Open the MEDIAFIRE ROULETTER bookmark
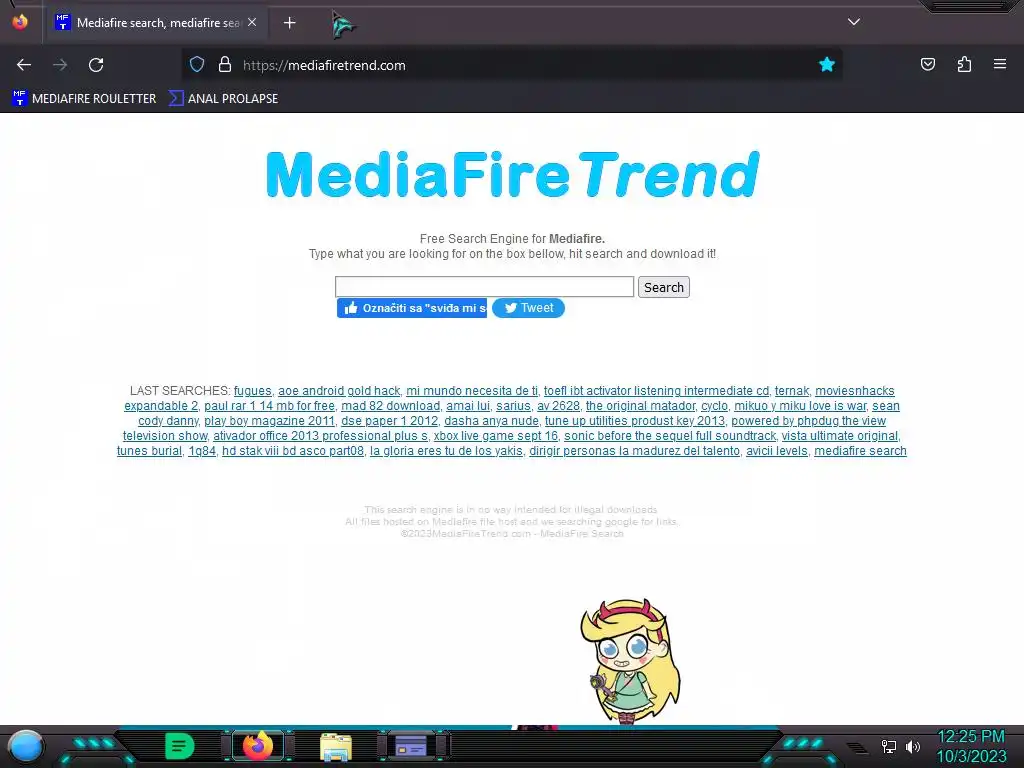 tap(84, 99)
